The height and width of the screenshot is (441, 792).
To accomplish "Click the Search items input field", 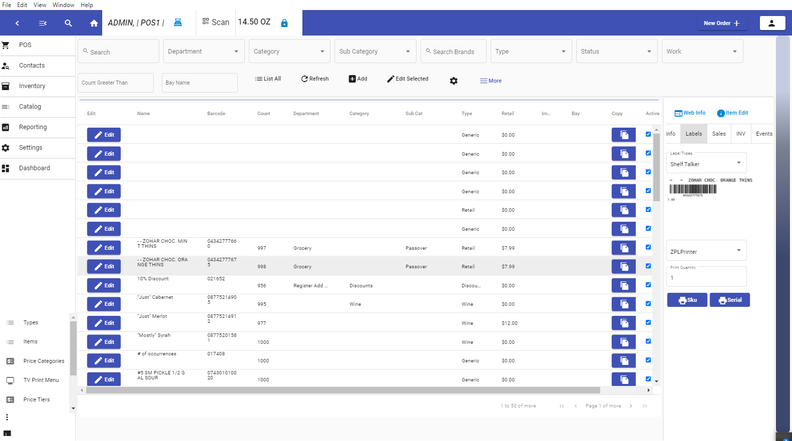I will pos(118,52).
